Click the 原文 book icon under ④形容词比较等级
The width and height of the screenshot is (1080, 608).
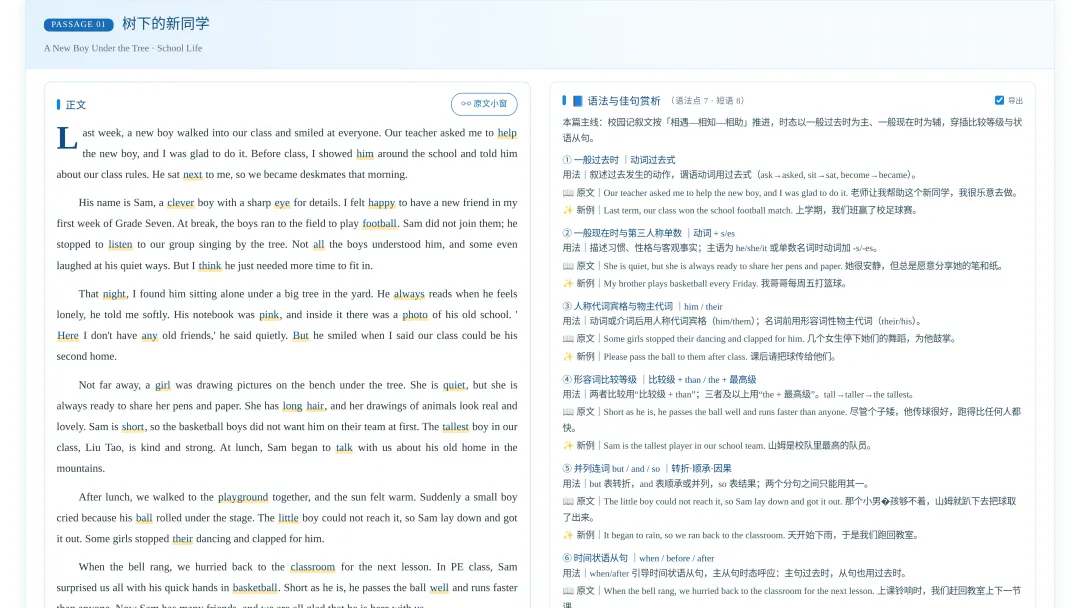pos(568,412)
